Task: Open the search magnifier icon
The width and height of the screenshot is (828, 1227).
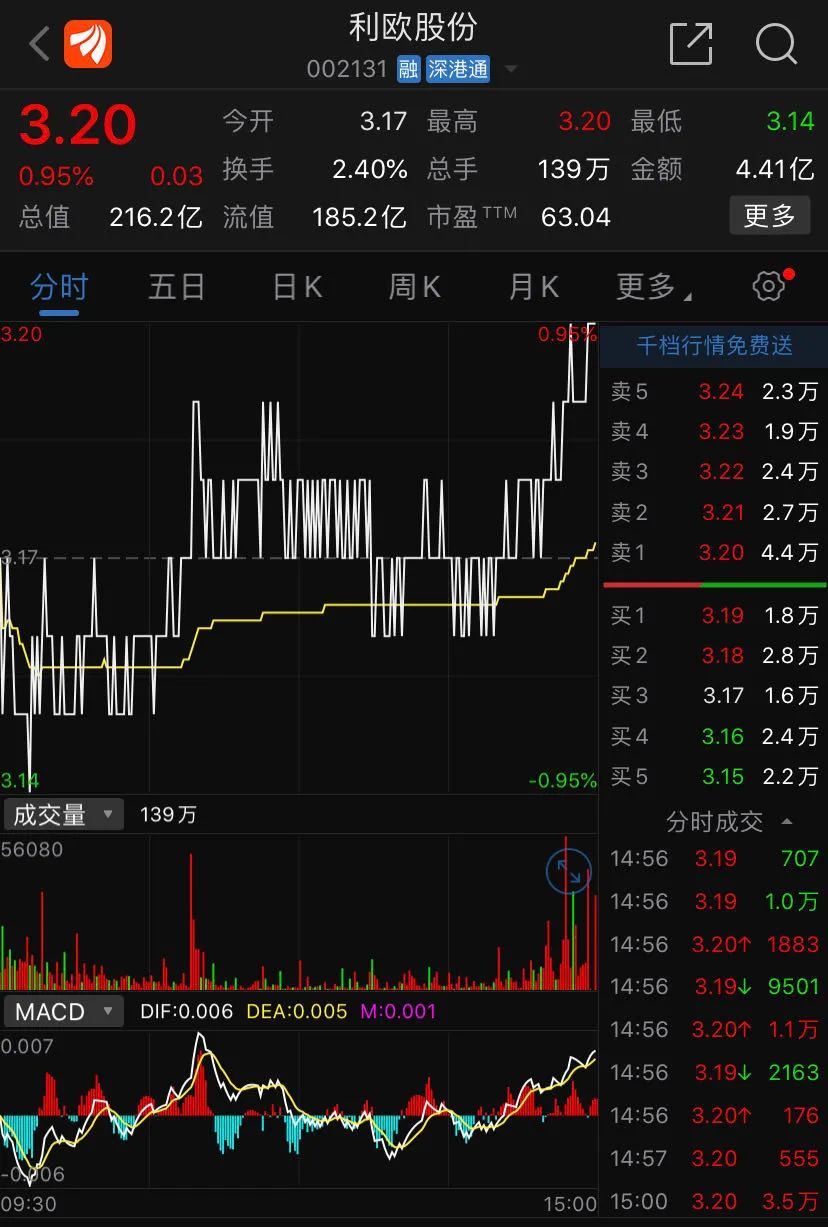Action: [x=776, y=44]
